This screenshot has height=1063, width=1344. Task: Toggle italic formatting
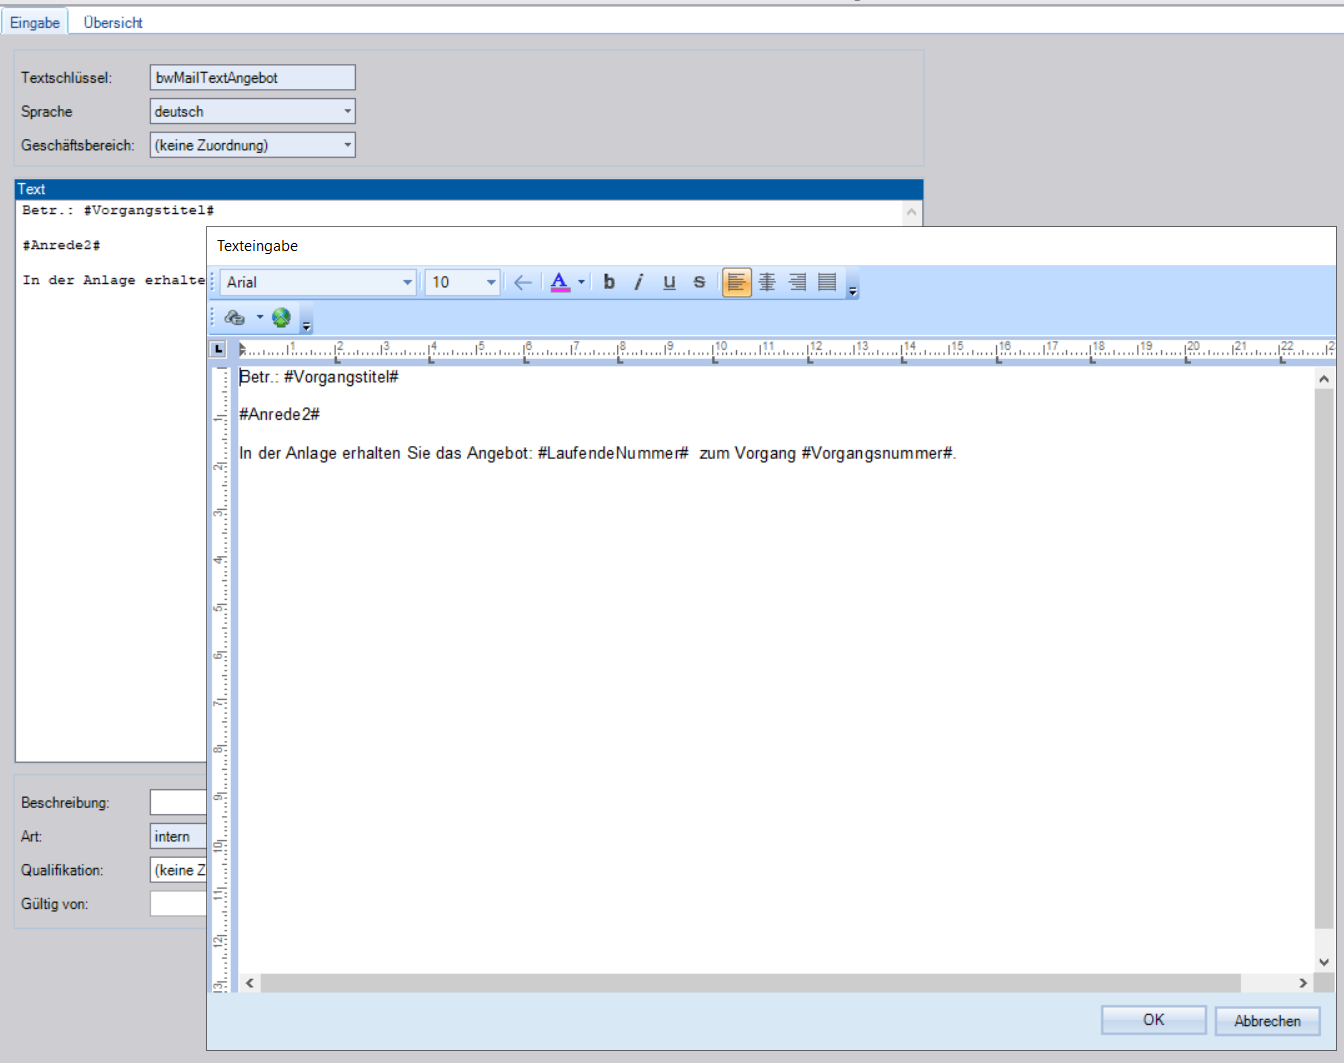pos(639,282)
